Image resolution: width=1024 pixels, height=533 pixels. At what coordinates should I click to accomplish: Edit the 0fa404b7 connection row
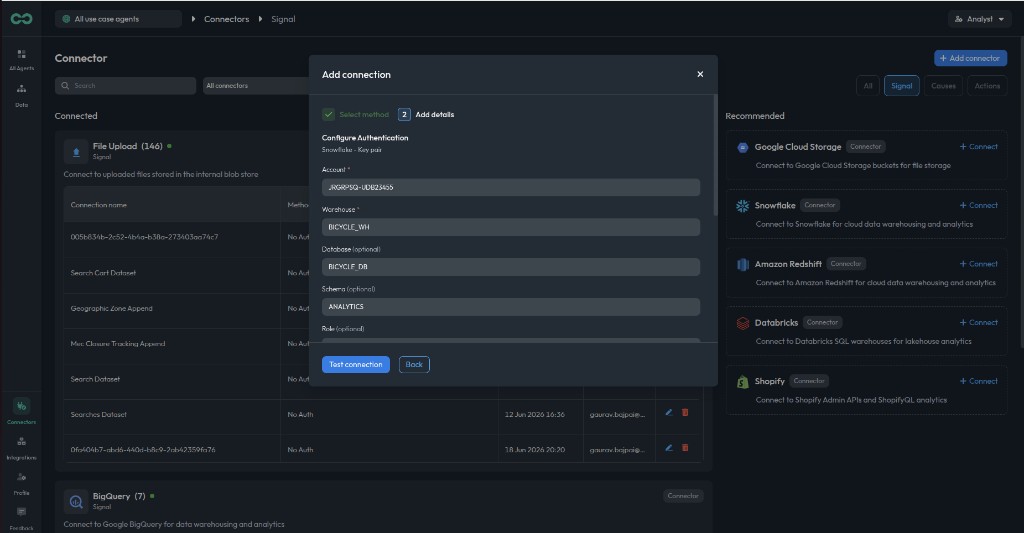[x=669, y=447]
